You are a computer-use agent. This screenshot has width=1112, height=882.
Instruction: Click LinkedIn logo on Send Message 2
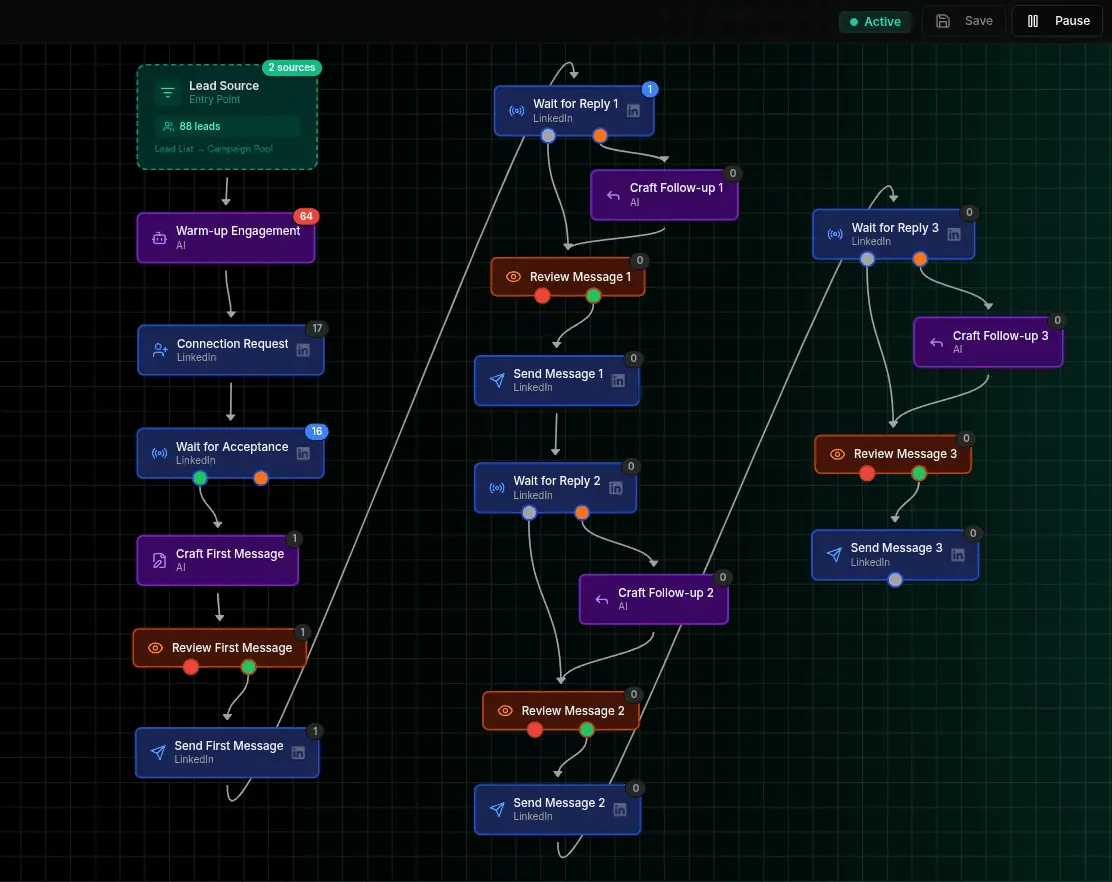[620, 810]
